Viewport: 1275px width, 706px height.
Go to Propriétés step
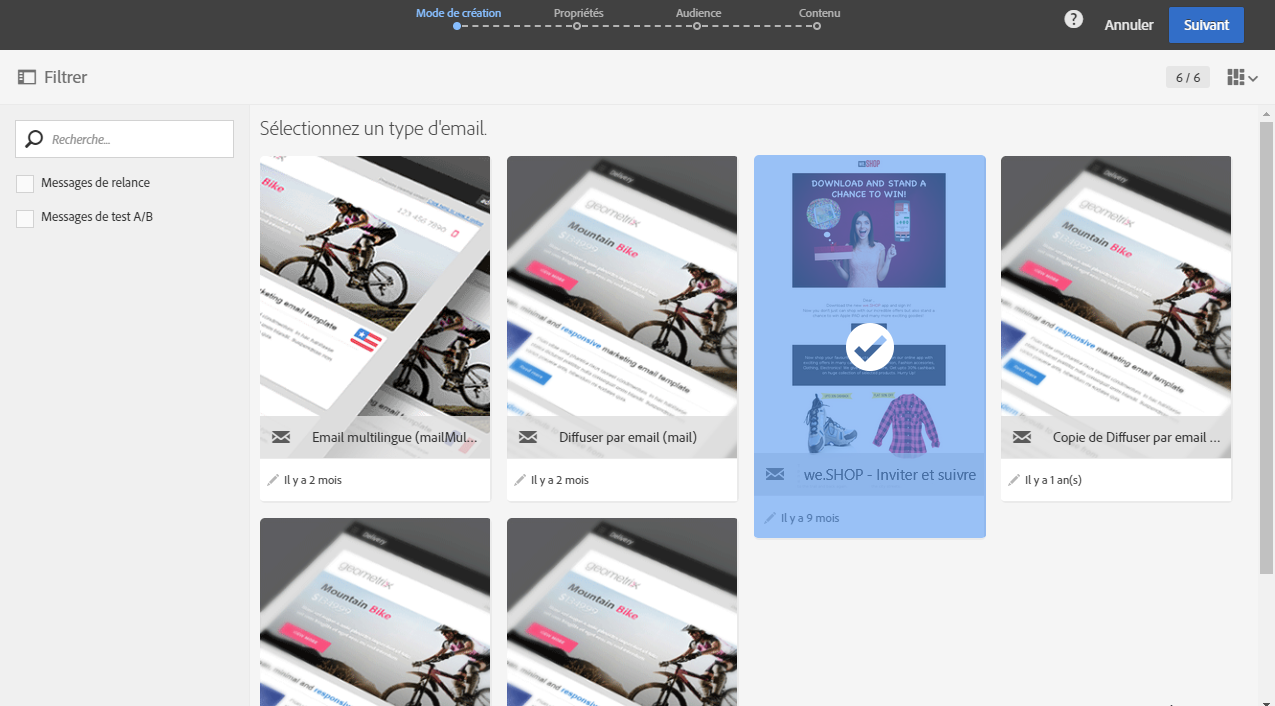(578, 13)
